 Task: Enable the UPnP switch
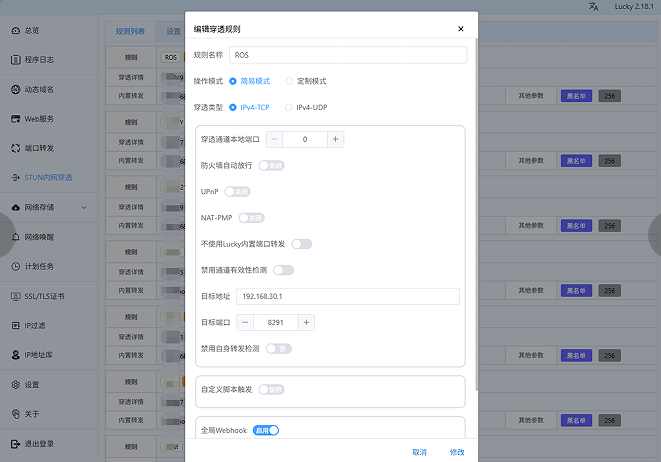(237, 191)
